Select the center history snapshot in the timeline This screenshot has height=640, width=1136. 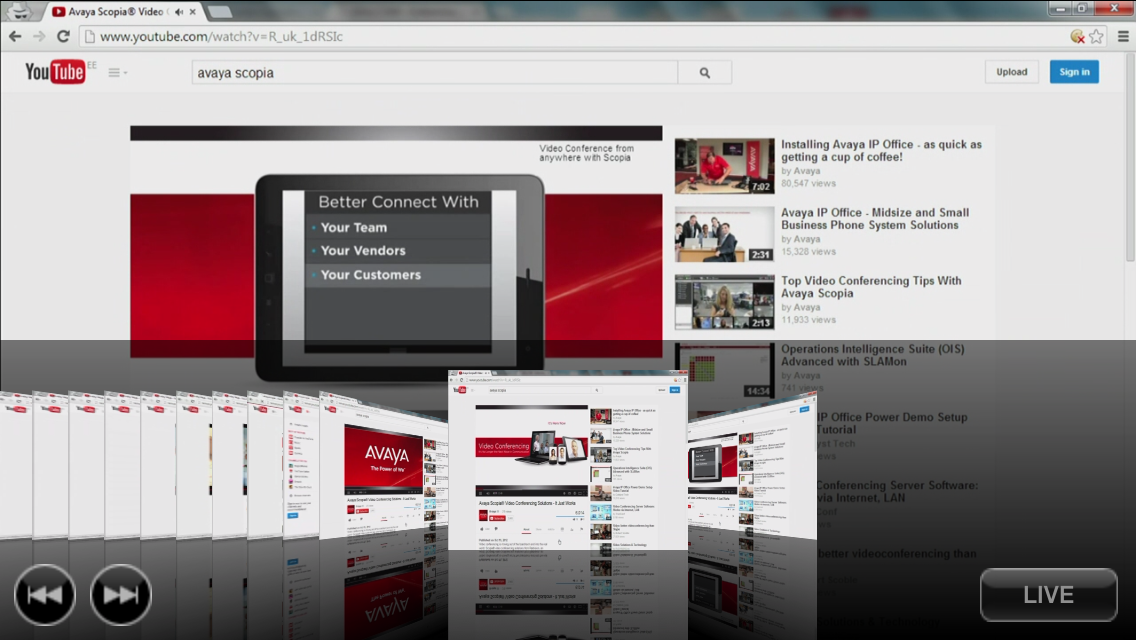tap(567, 460)
